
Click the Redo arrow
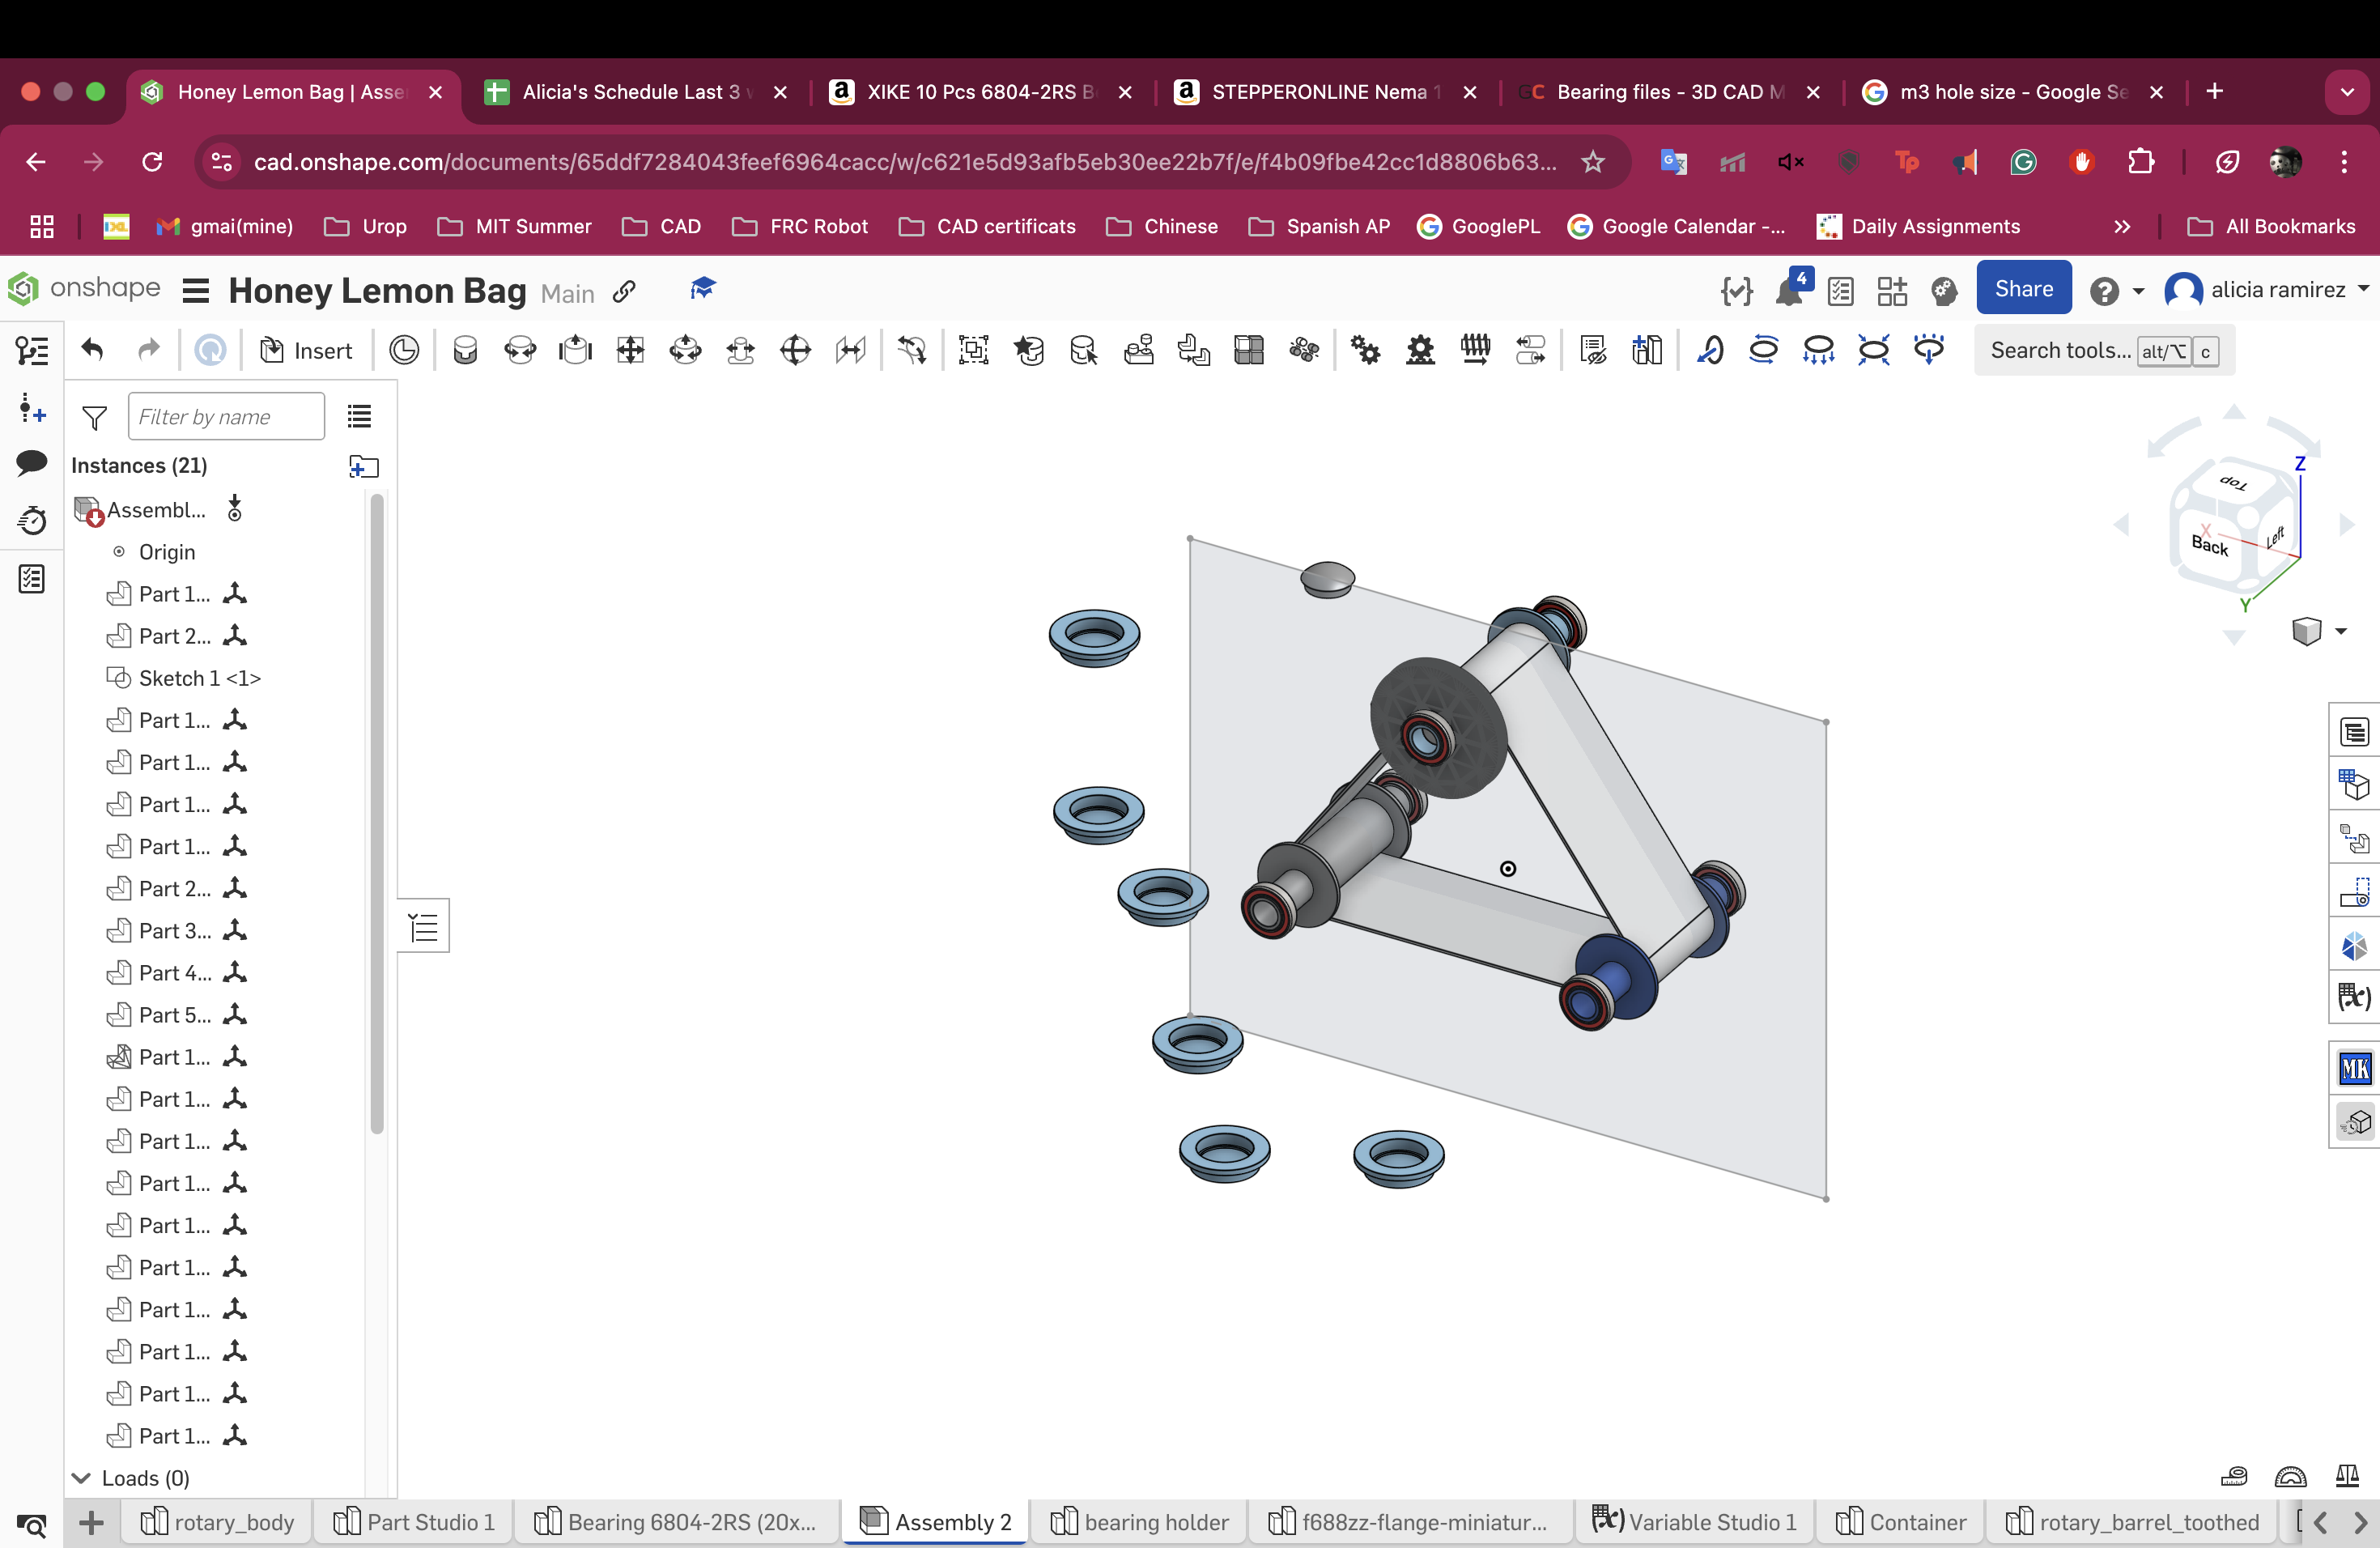[x=148, y=350]
